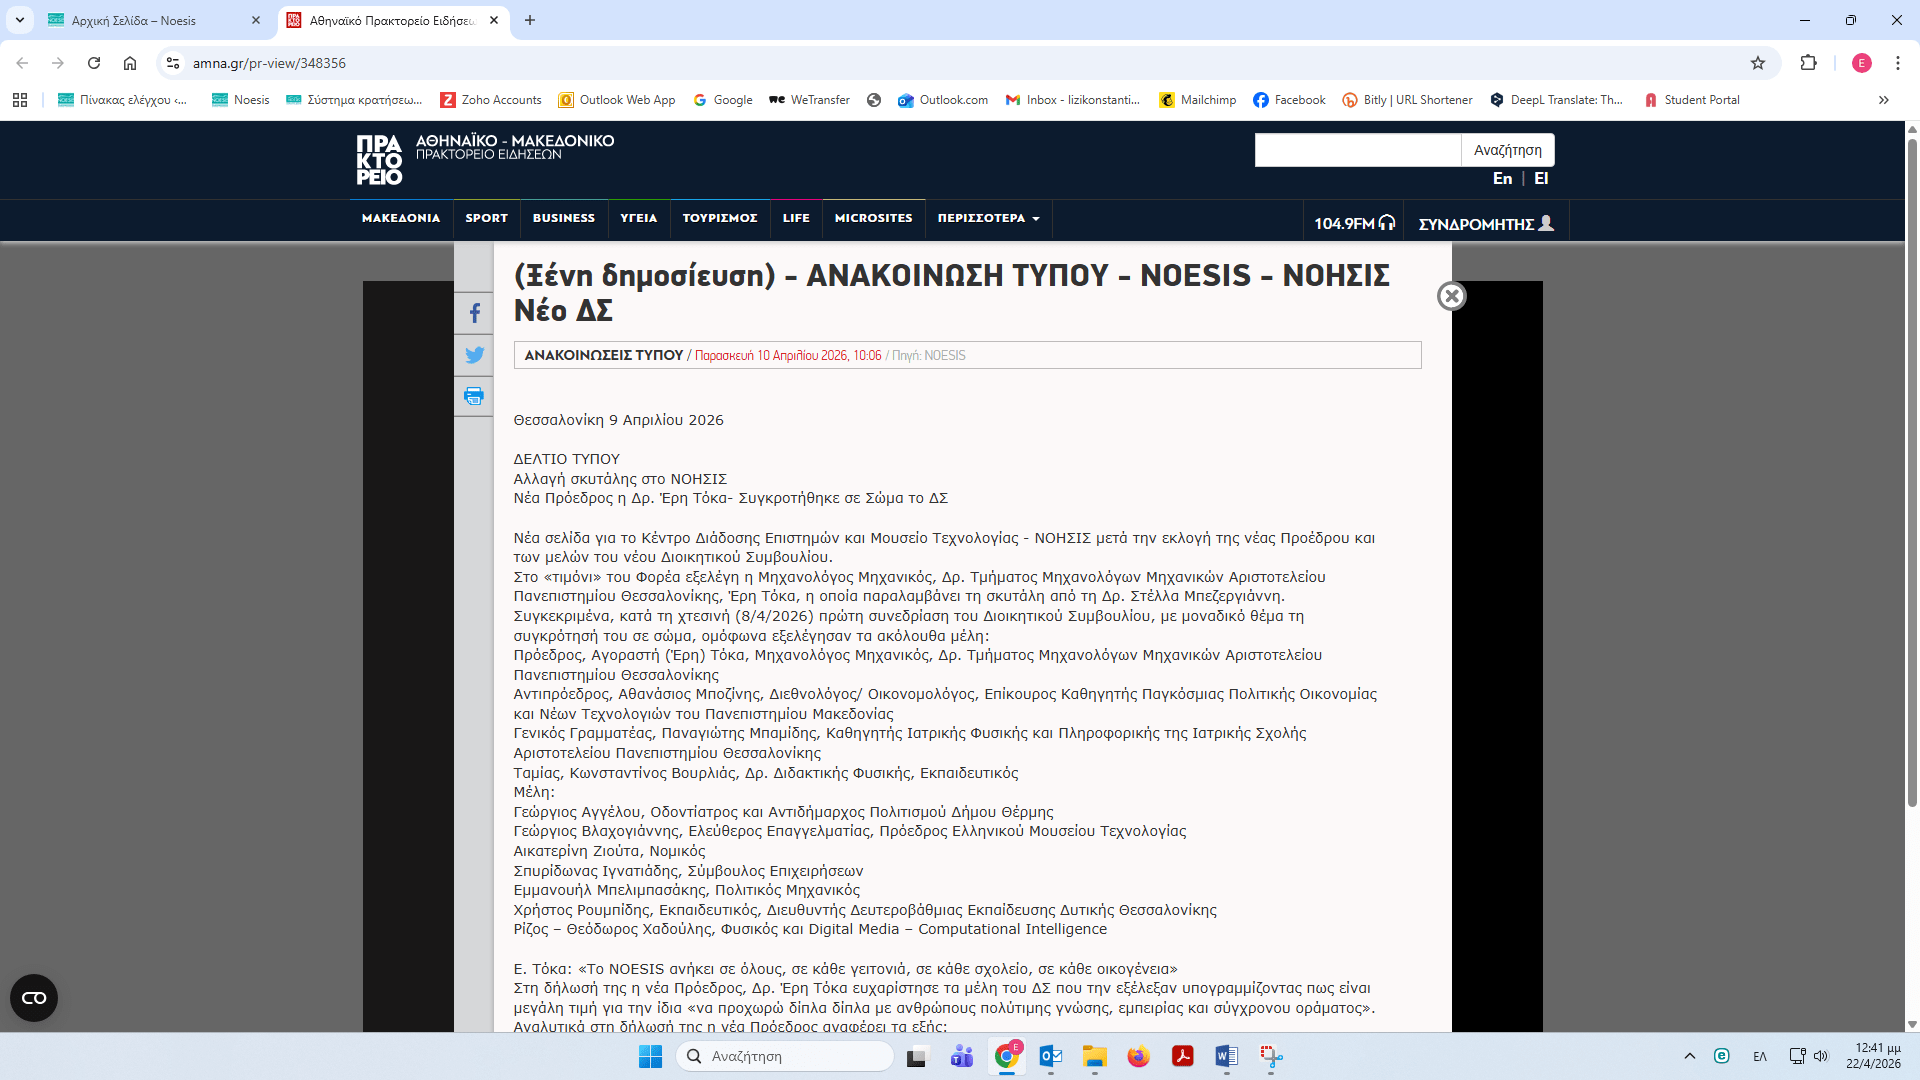Share article on Facebook sidebar icon
1920x1080 pixels.
[474, 314]
